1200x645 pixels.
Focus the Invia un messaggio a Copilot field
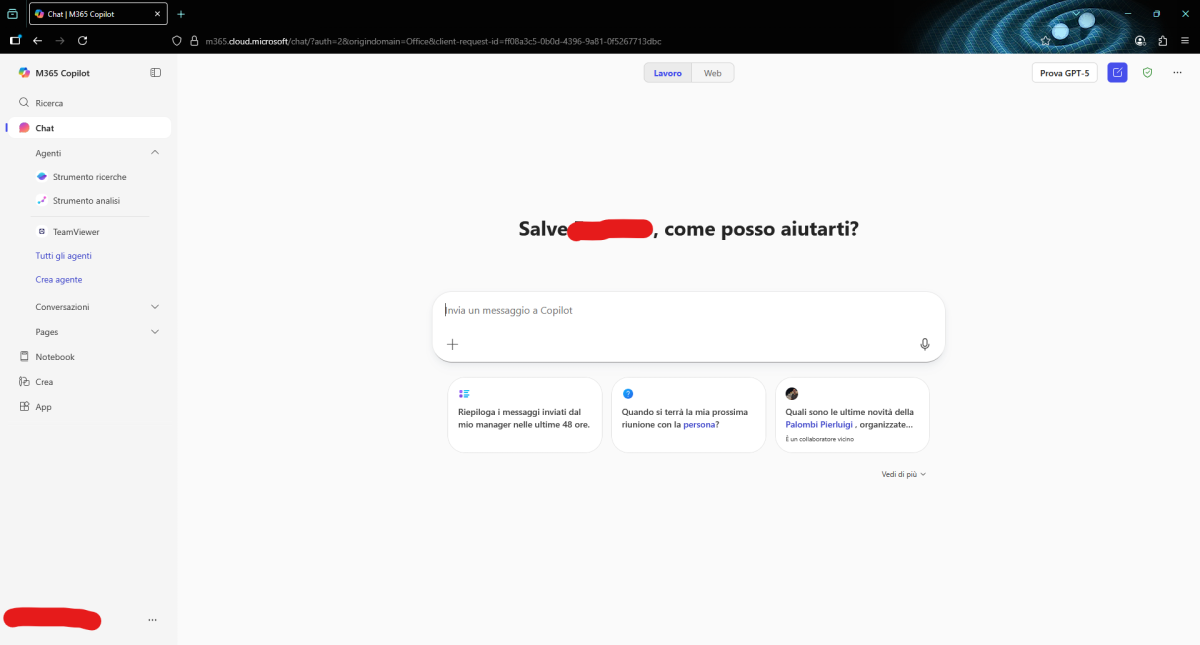[688, 311]
